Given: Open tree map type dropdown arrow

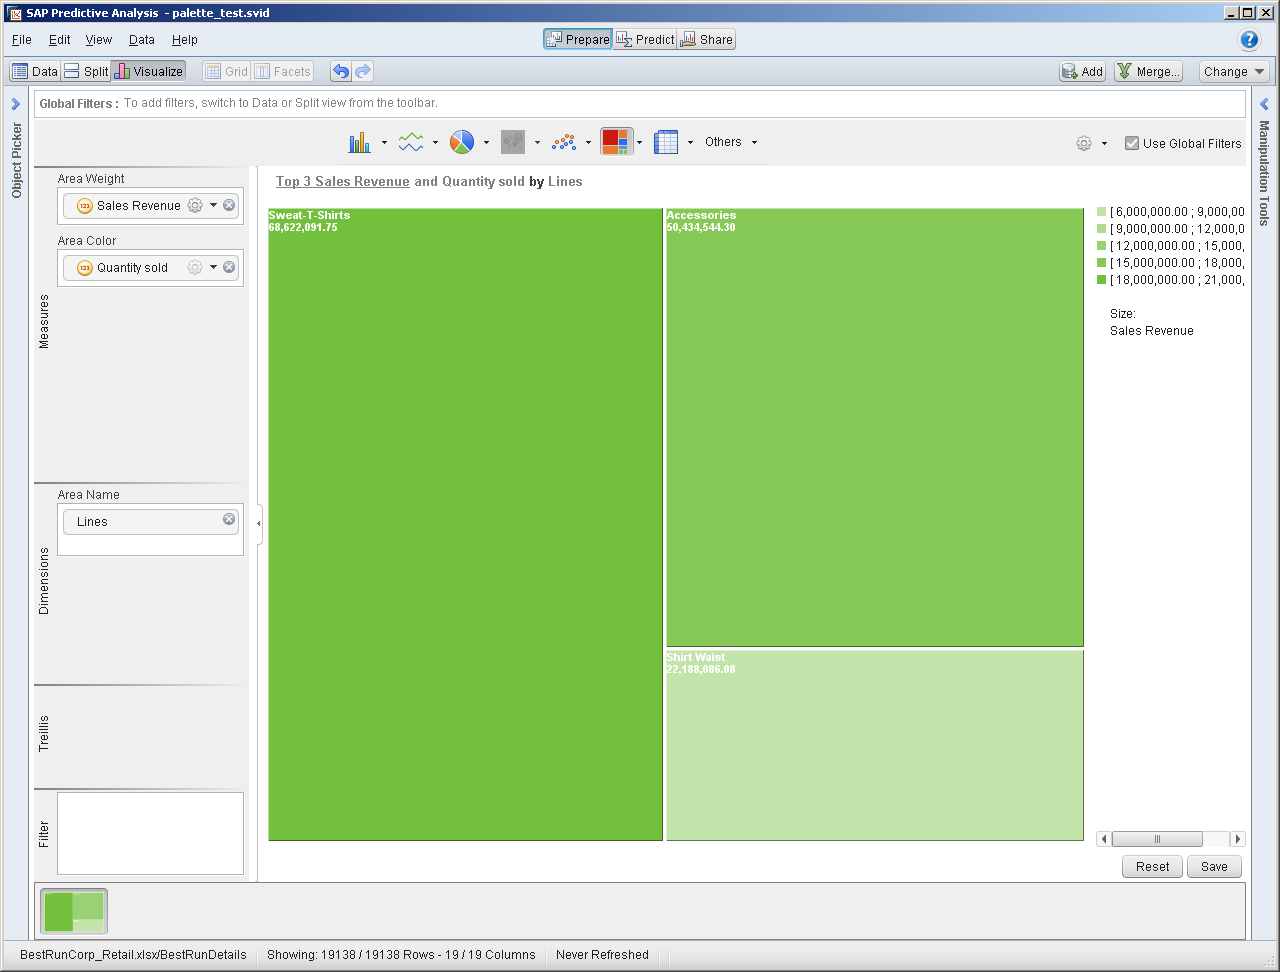Looking at the screenshot, I should [x=639, y=143].
